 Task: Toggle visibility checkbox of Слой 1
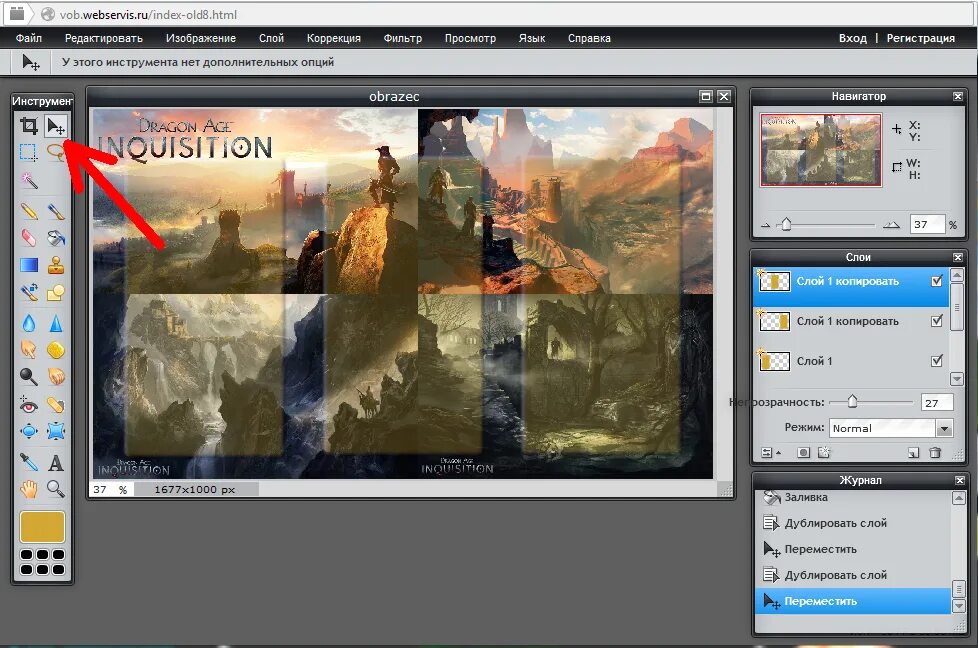pos(937,361)
